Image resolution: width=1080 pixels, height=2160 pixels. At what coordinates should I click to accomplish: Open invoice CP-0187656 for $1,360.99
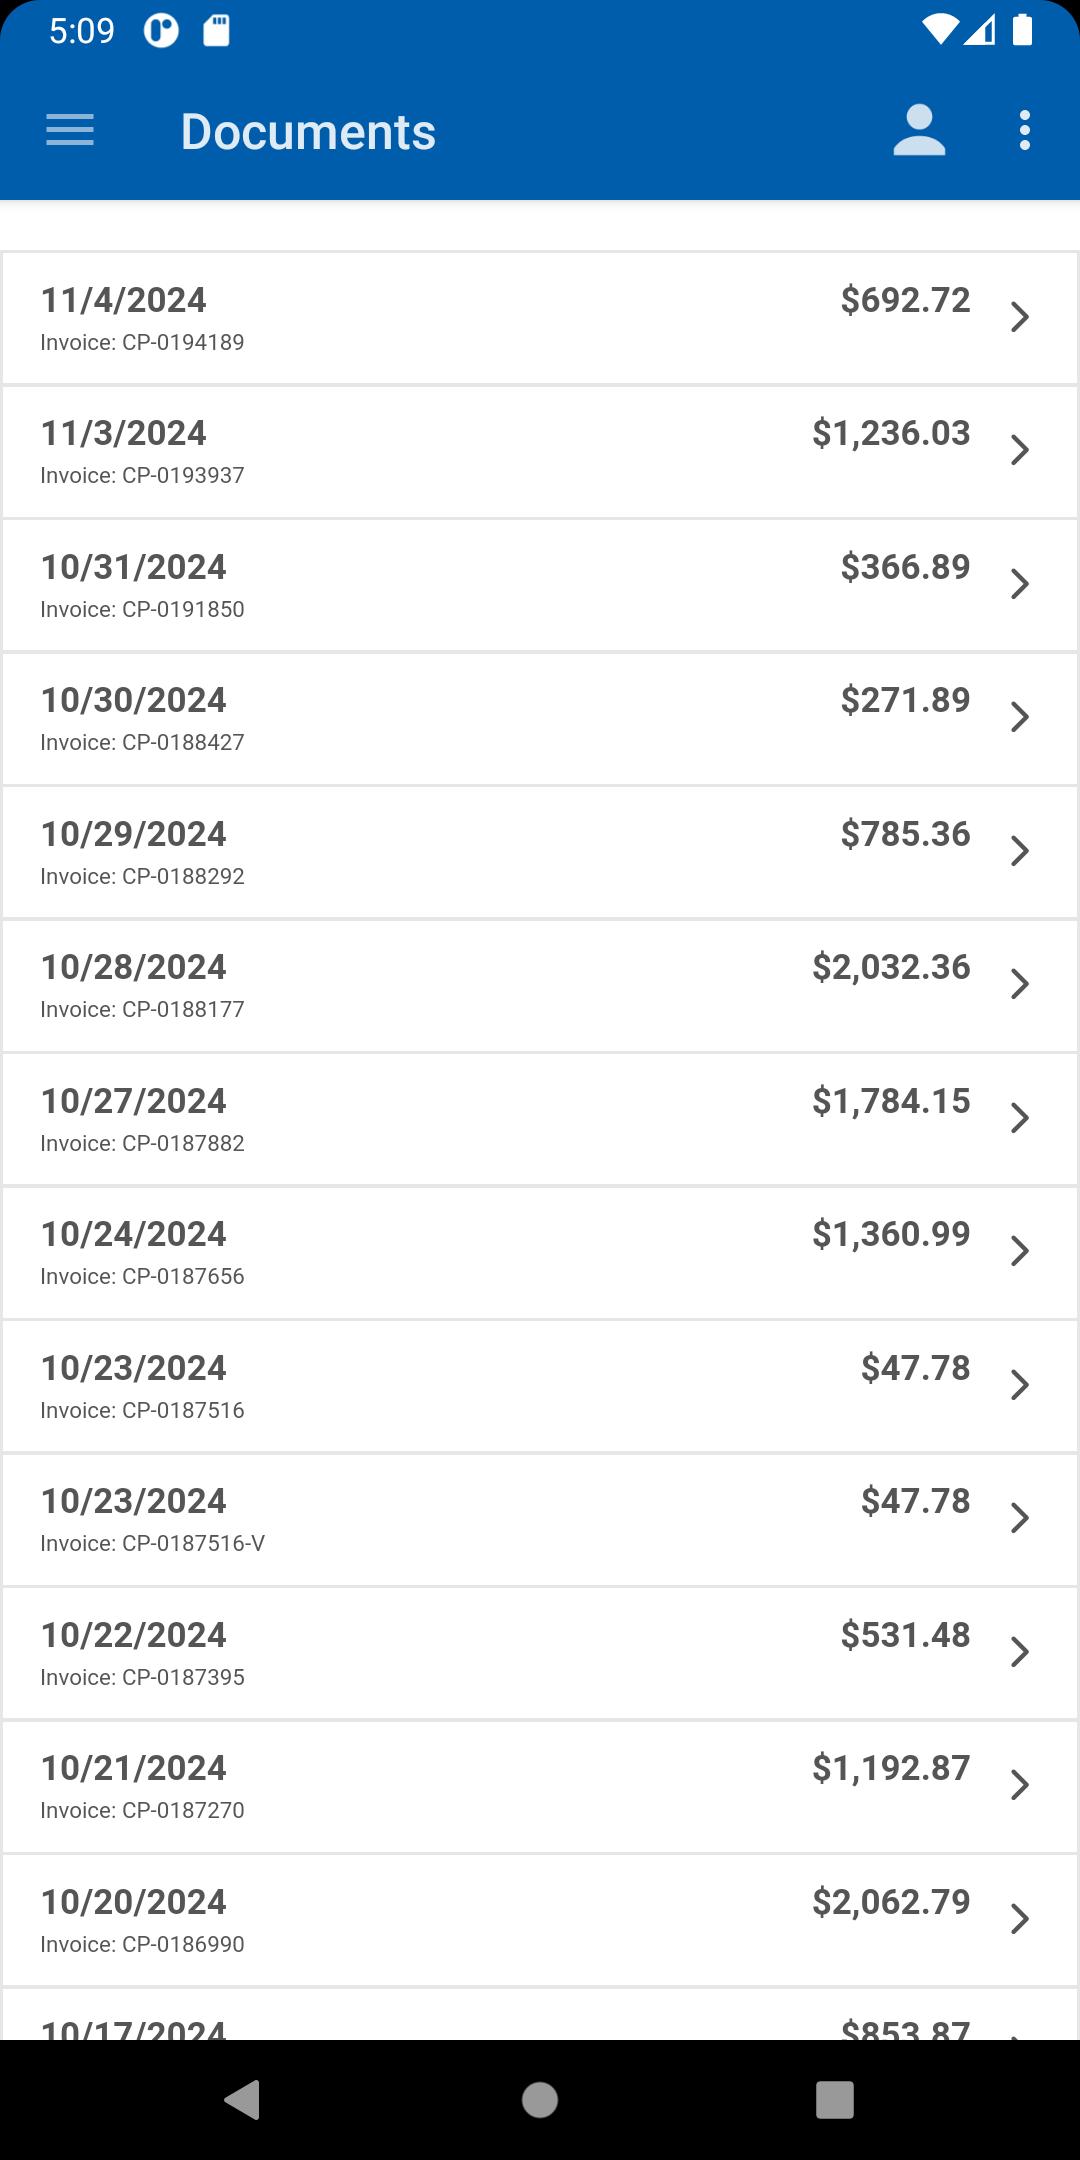[x=540, y=1253]
